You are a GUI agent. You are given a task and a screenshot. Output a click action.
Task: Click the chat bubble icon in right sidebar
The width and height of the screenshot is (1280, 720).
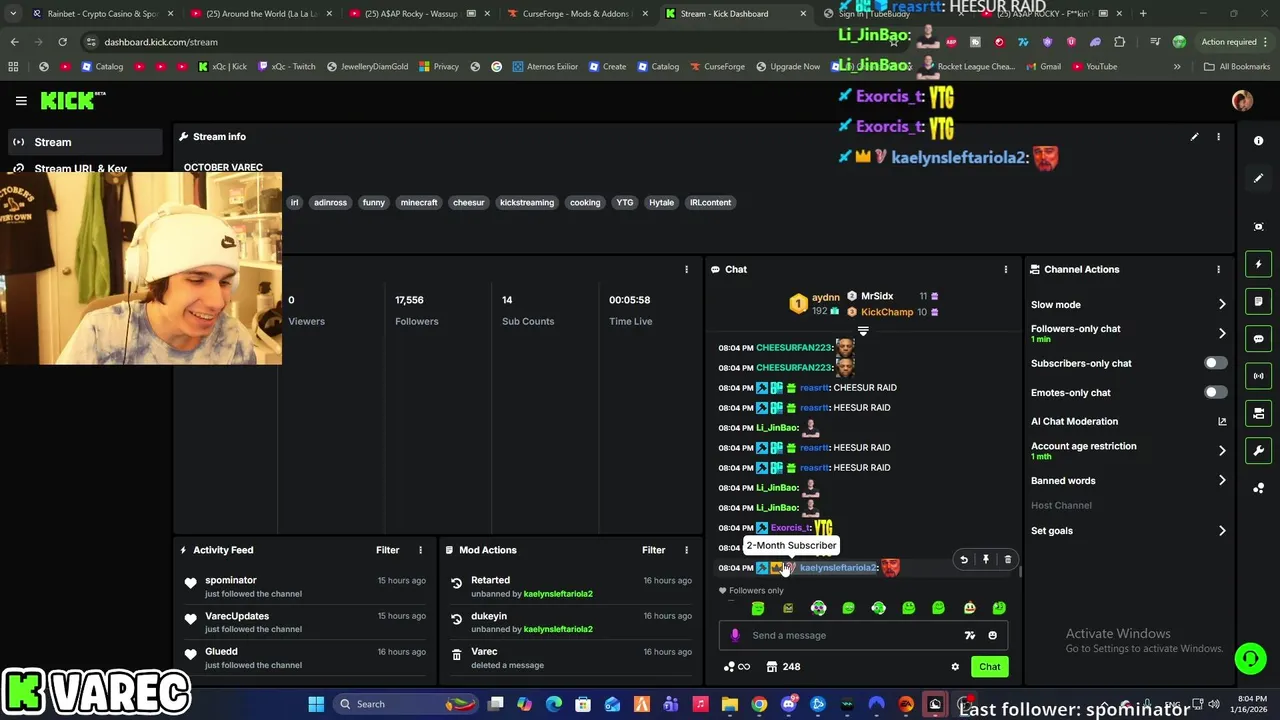click(x=1258, y=339)
